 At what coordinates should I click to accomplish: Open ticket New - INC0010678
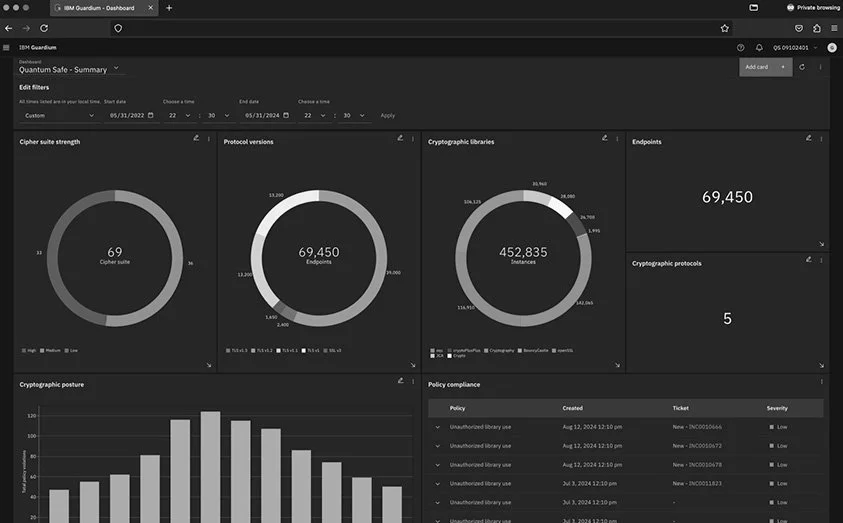click(x=697, y=465)
